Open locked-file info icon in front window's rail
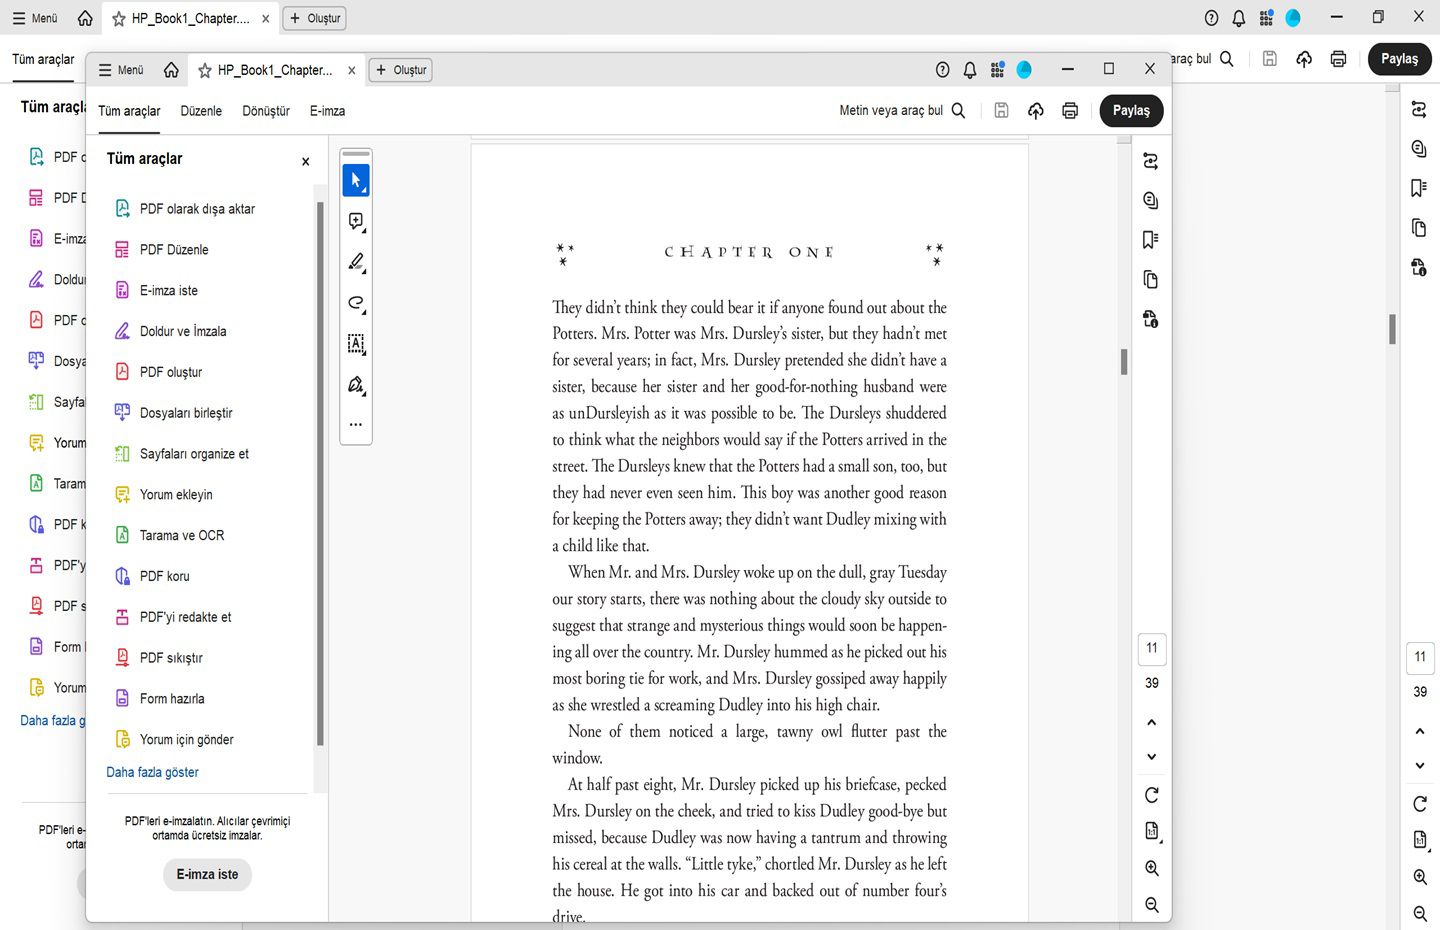This screenshot has width=1440, height=930. pyautogui.click(x=1151, y=319)
